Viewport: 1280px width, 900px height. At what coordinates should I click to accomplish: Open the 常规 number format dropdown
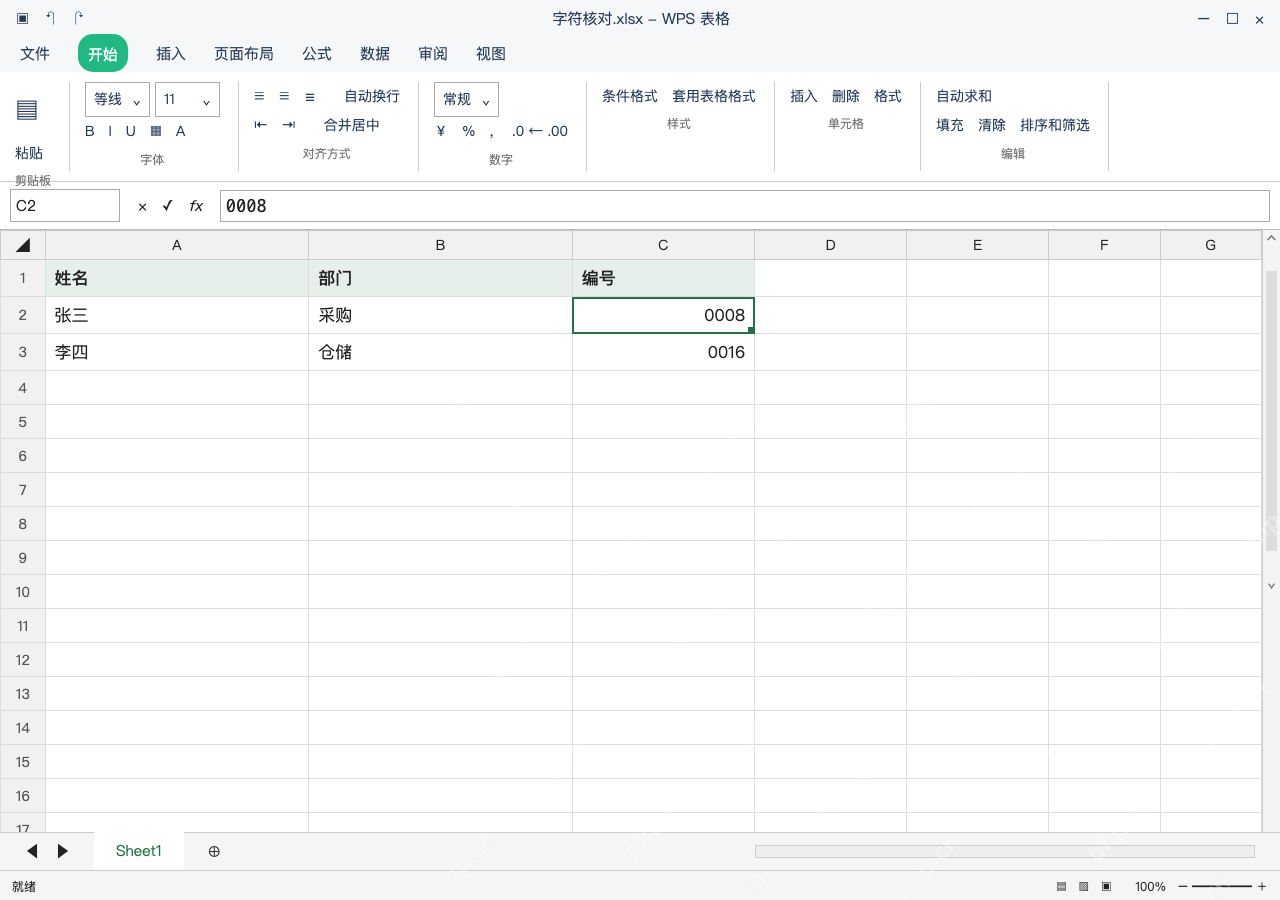pyautogui.click(x=466, y=99)
